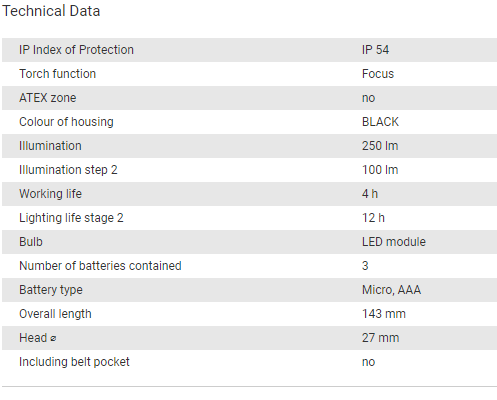Screen dimensions: 497x400
Task: Select the Illumination step 2 label
Action: (68, 170)
